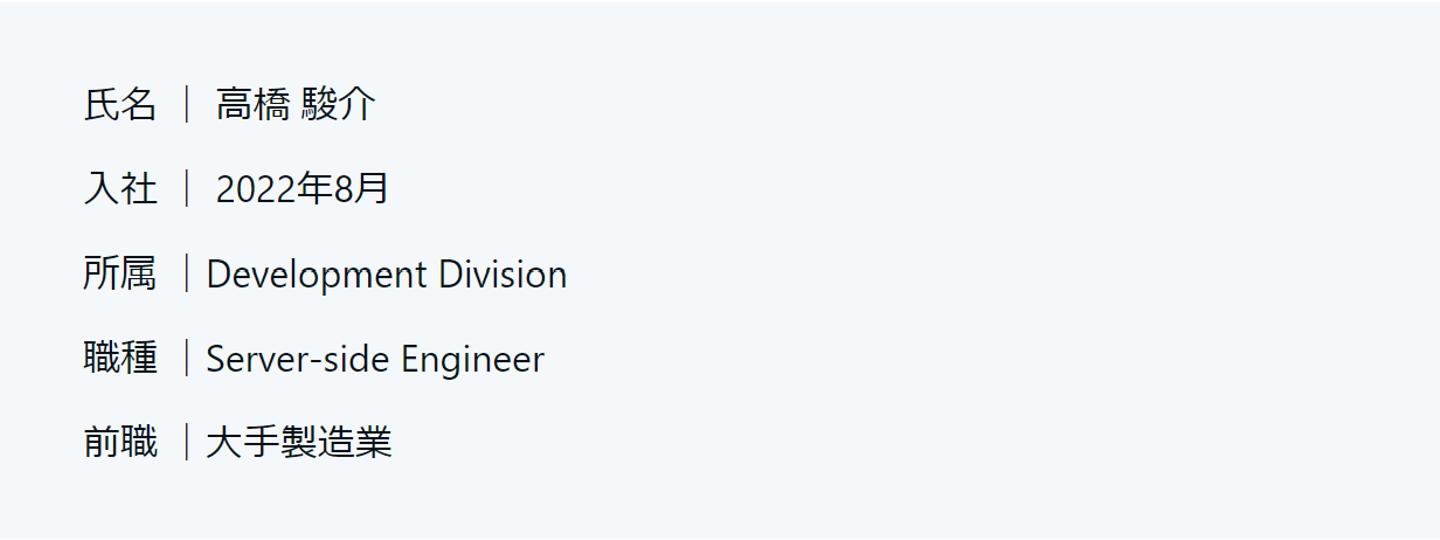Click the red divider beside 氏名
Screen dimensions: 1440x540
pyautogui.click(x=187, y=104)
